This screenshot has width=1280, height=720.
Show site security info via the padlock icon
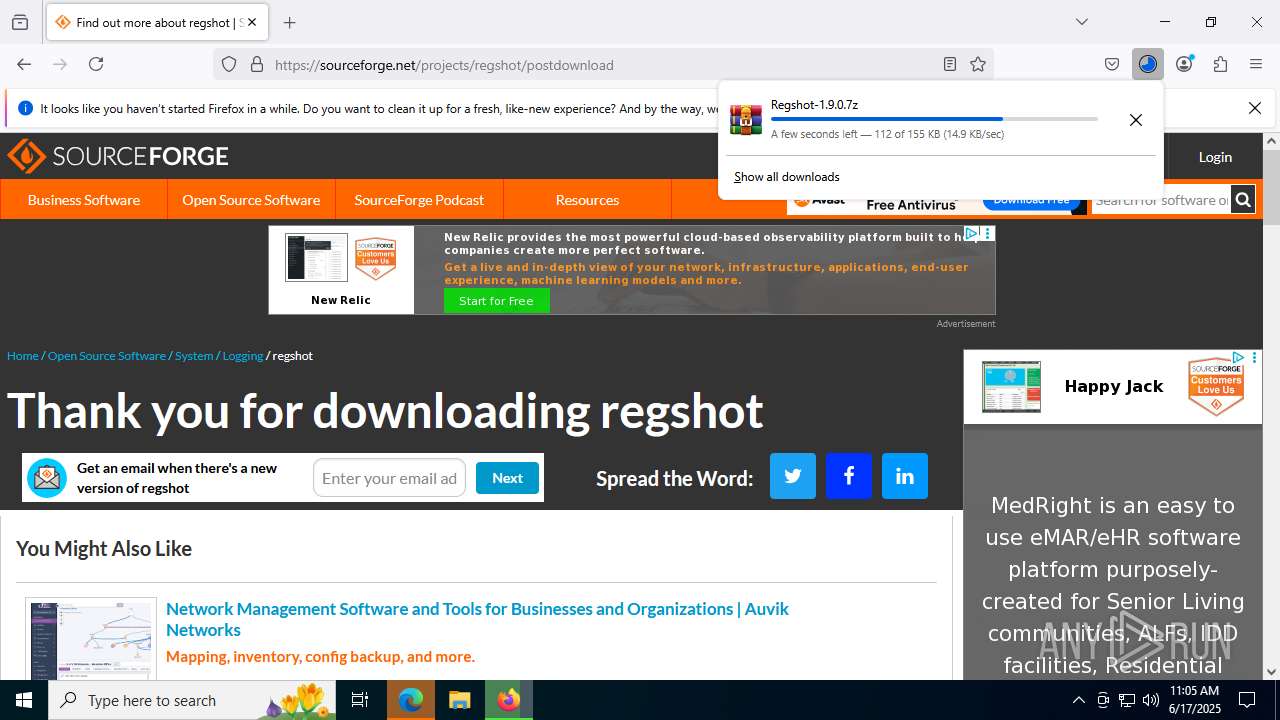[257, 64]
